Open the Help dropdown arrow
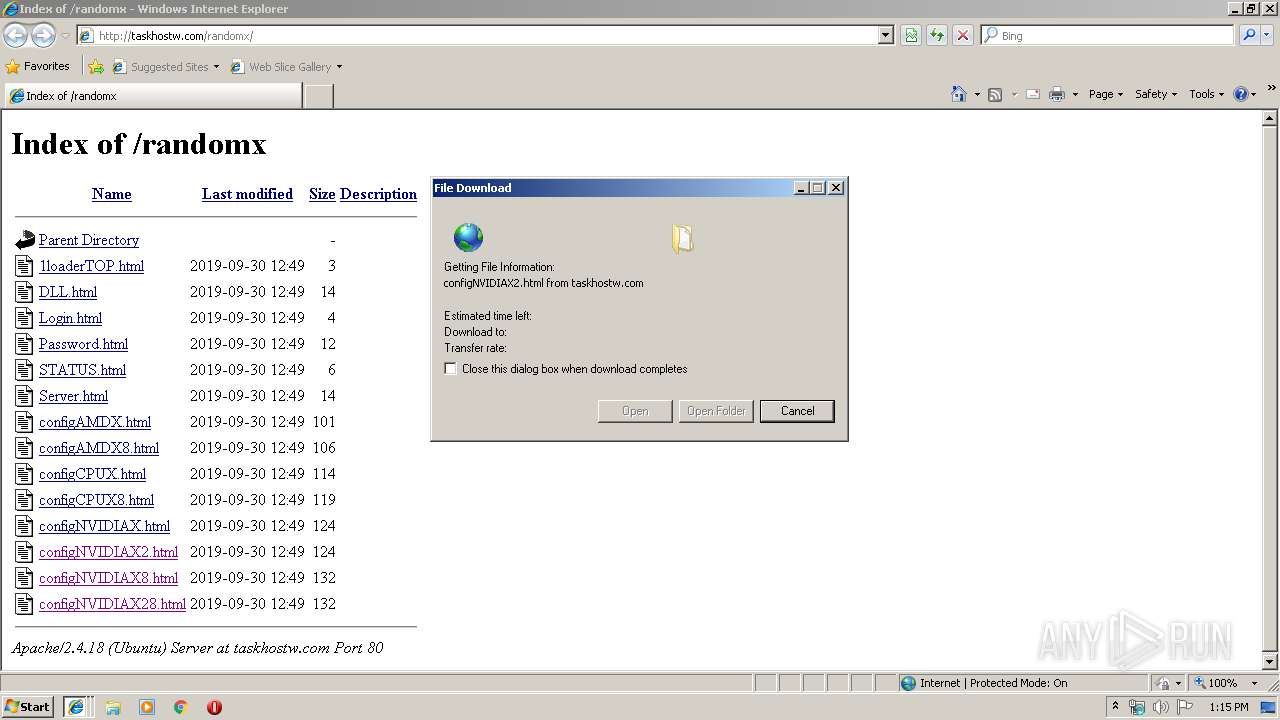This screenshot has height=720, width=1280. (1254, 94)
